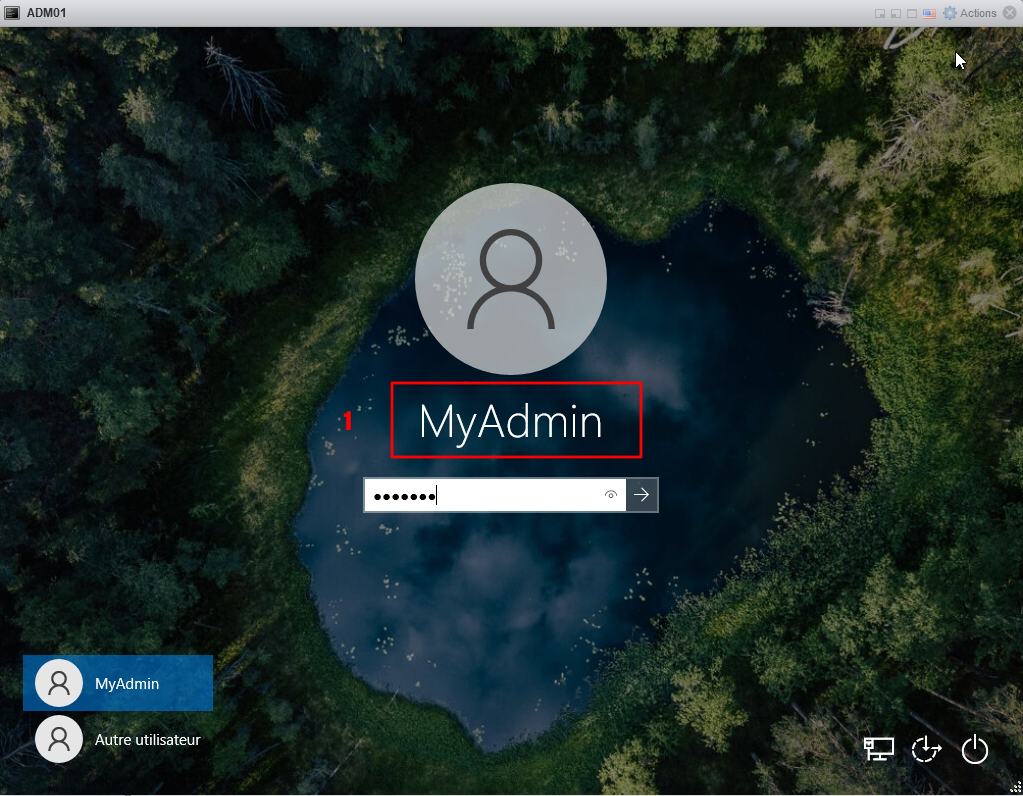This screenshot has width=1023, height=796.
Task: Click the power button icon
Action: click(975, 750)
